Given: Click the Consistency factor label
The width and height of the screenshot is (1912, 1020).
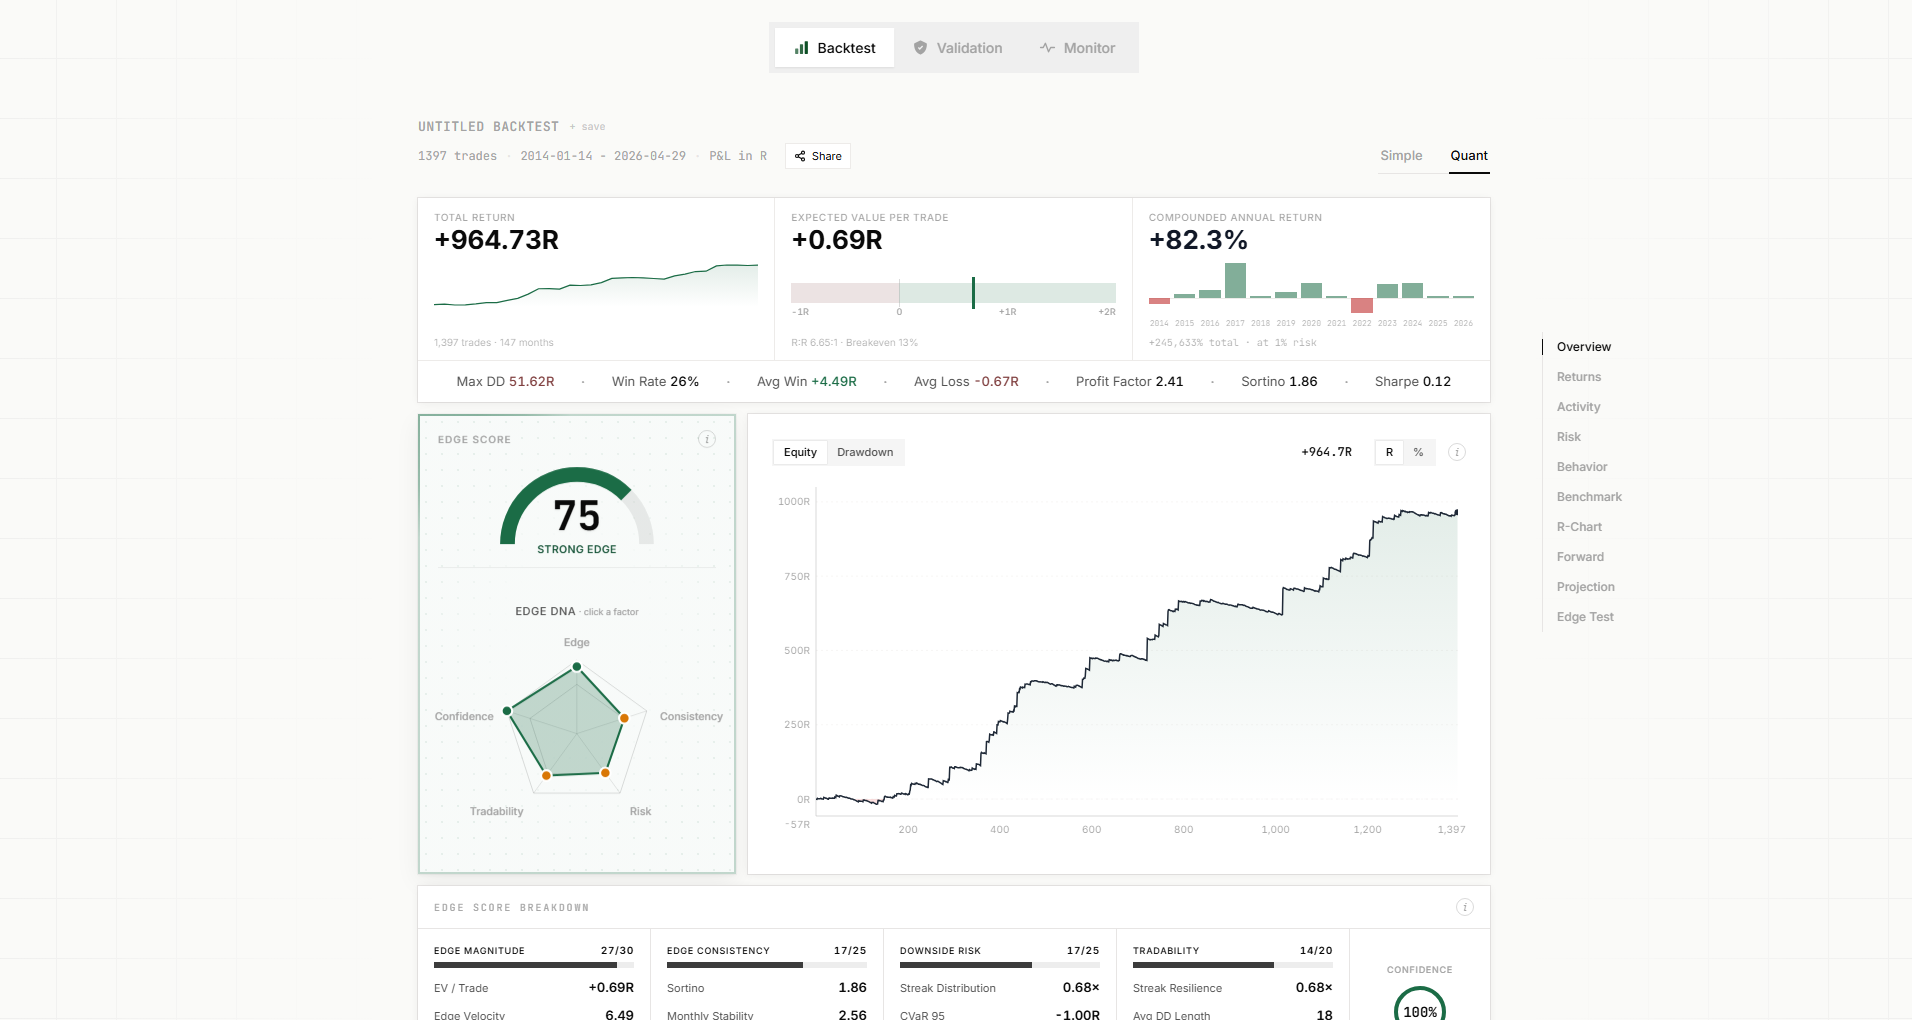Looking at the screenshot, I should 691,717.
